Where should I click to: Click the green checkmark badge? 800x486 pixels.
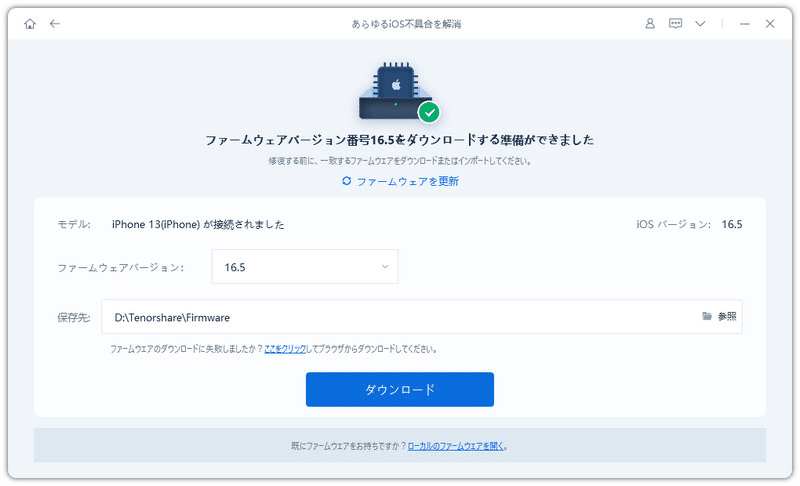point(429,112)
